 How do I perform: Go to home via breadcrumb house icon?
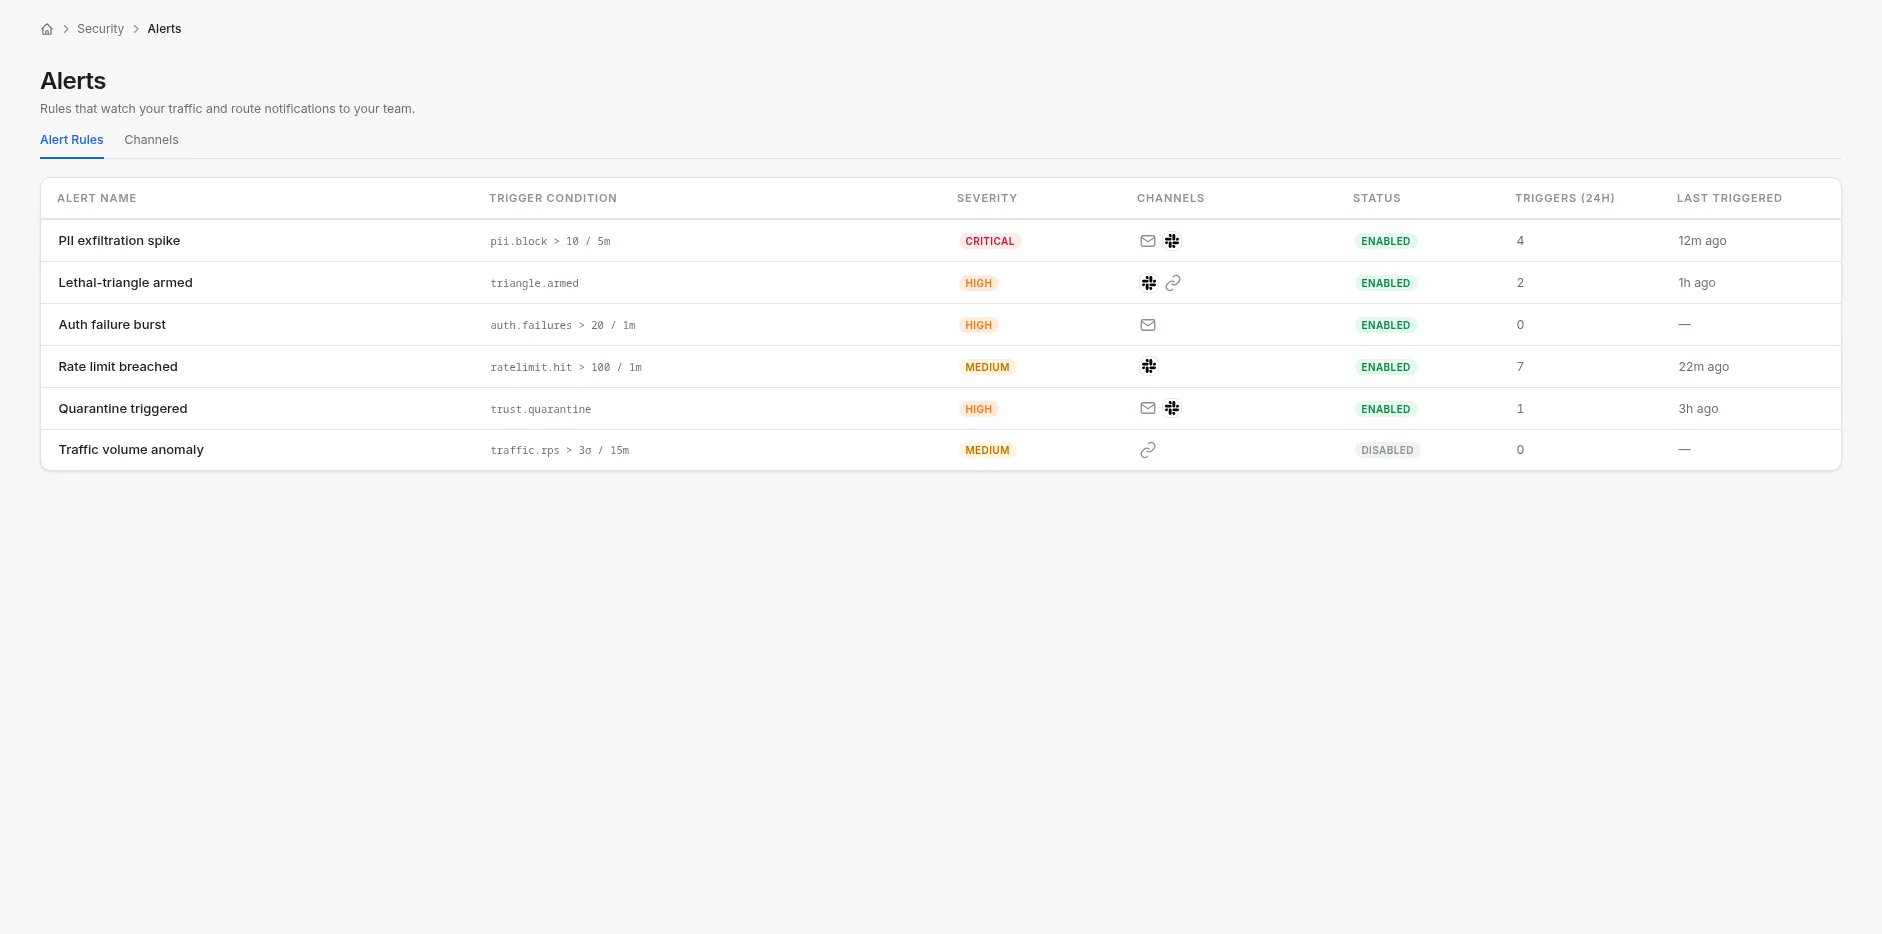pos(47,29)
